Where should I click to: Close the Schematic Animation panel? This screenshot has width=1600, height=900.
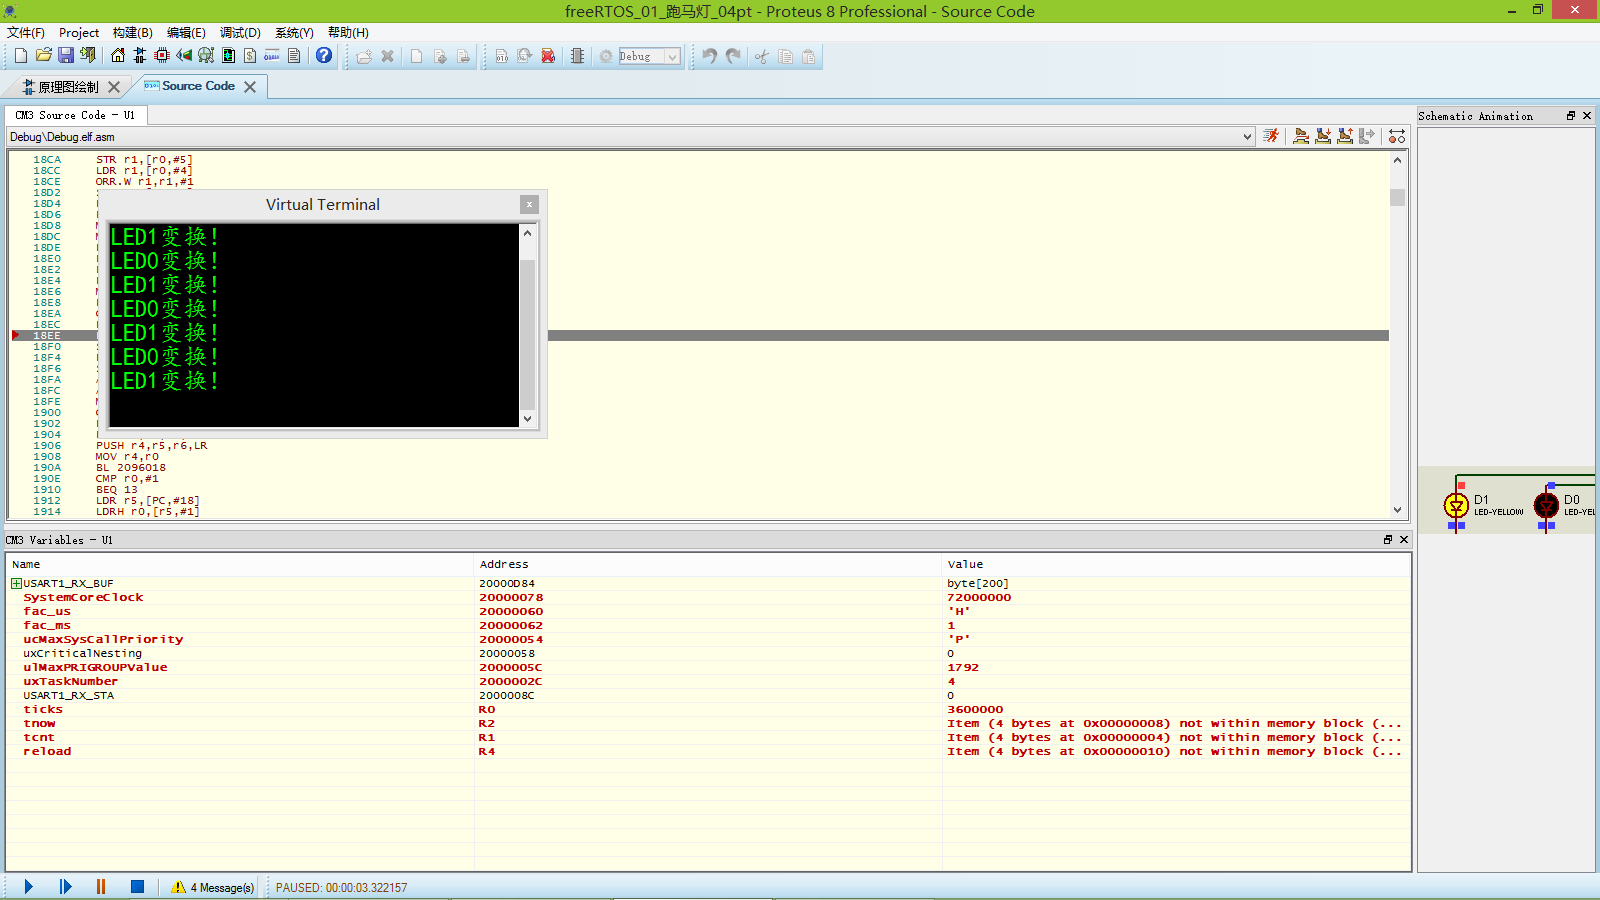(x=1587, y=116)
